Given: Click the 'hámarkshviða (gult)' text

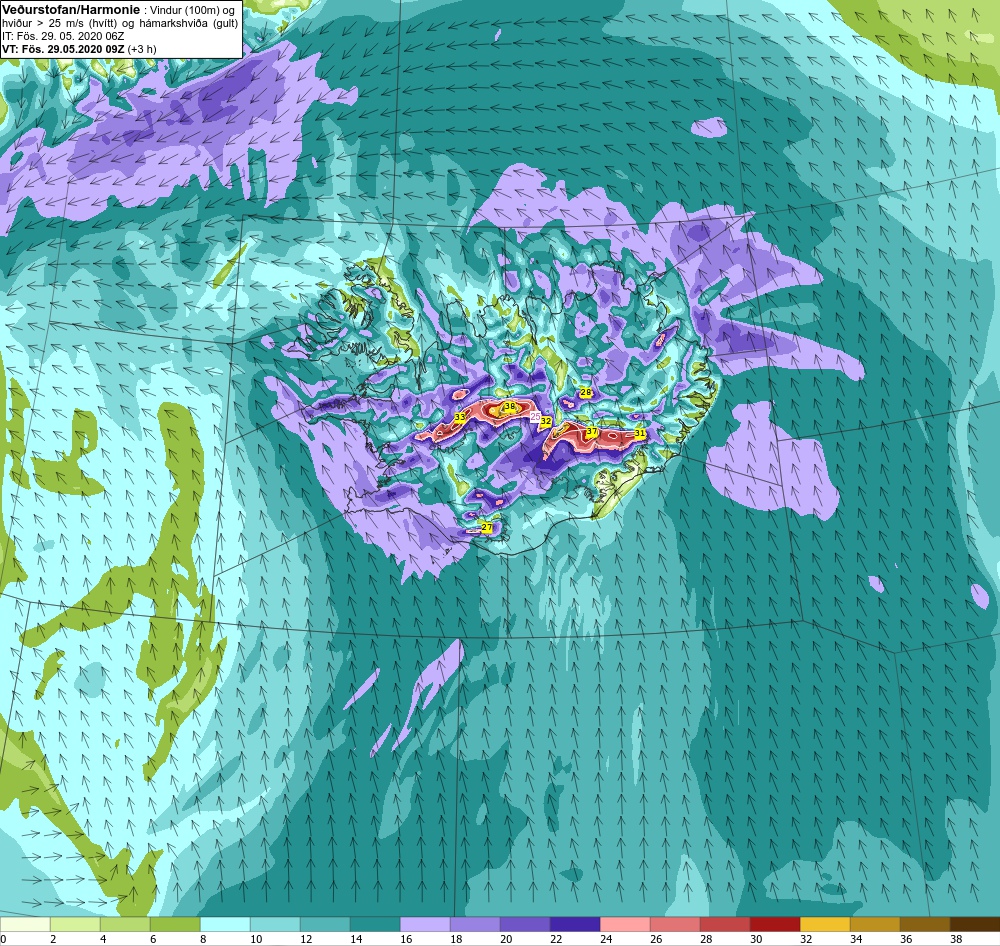Looking at the screenshot, I should (x=189, y=23).
